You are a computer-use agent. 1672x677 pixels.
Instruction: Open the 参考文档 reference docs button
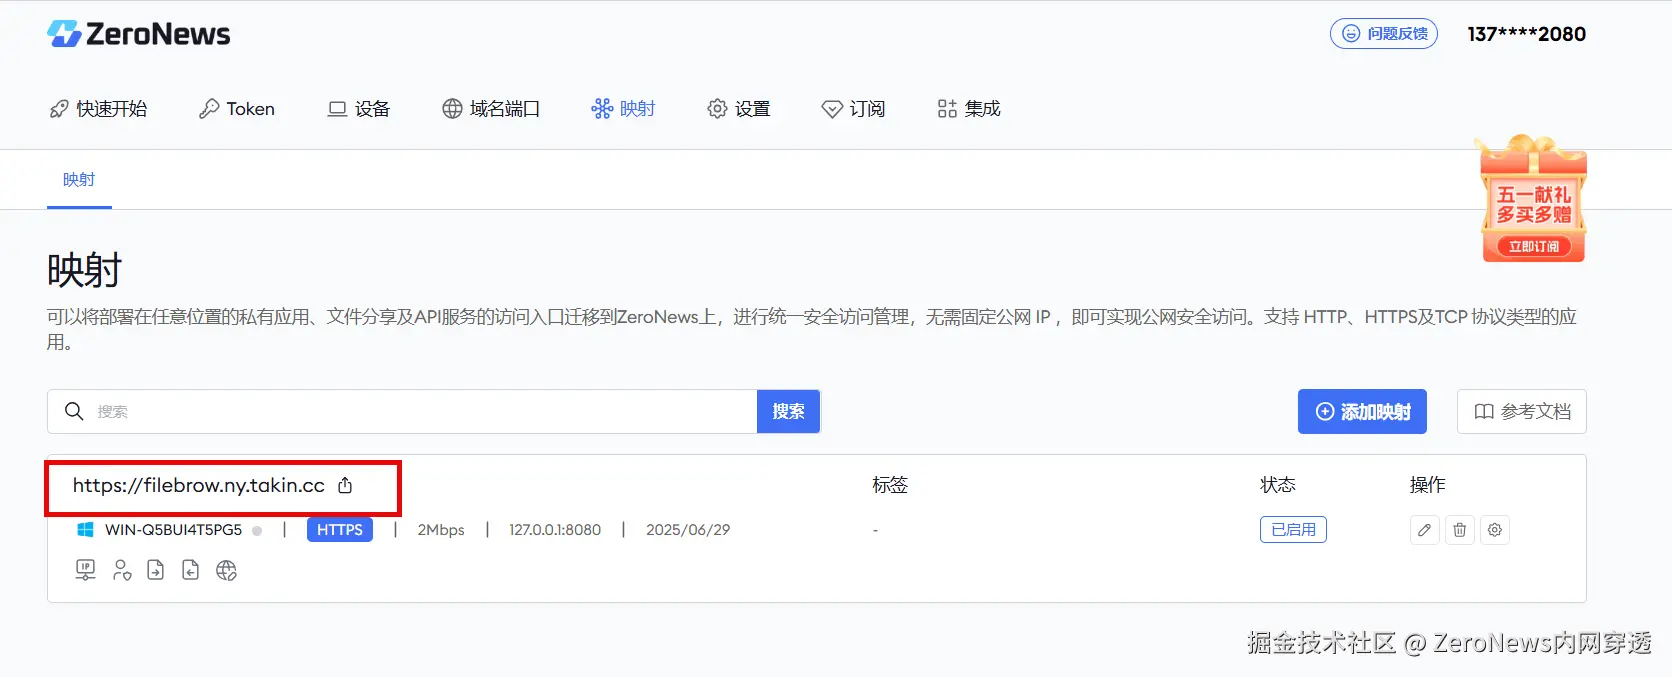[x=1522, y=412]
